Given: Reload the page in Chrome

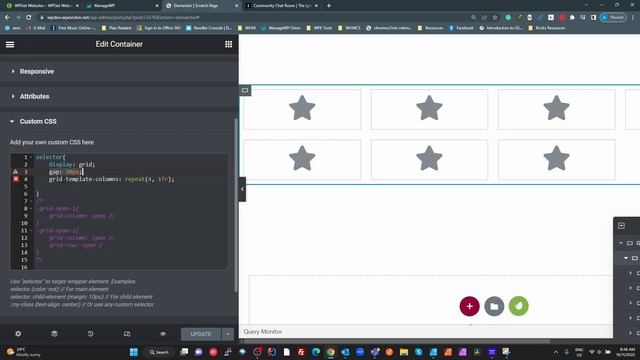Looking at the screenshot, I should (29, 18).
